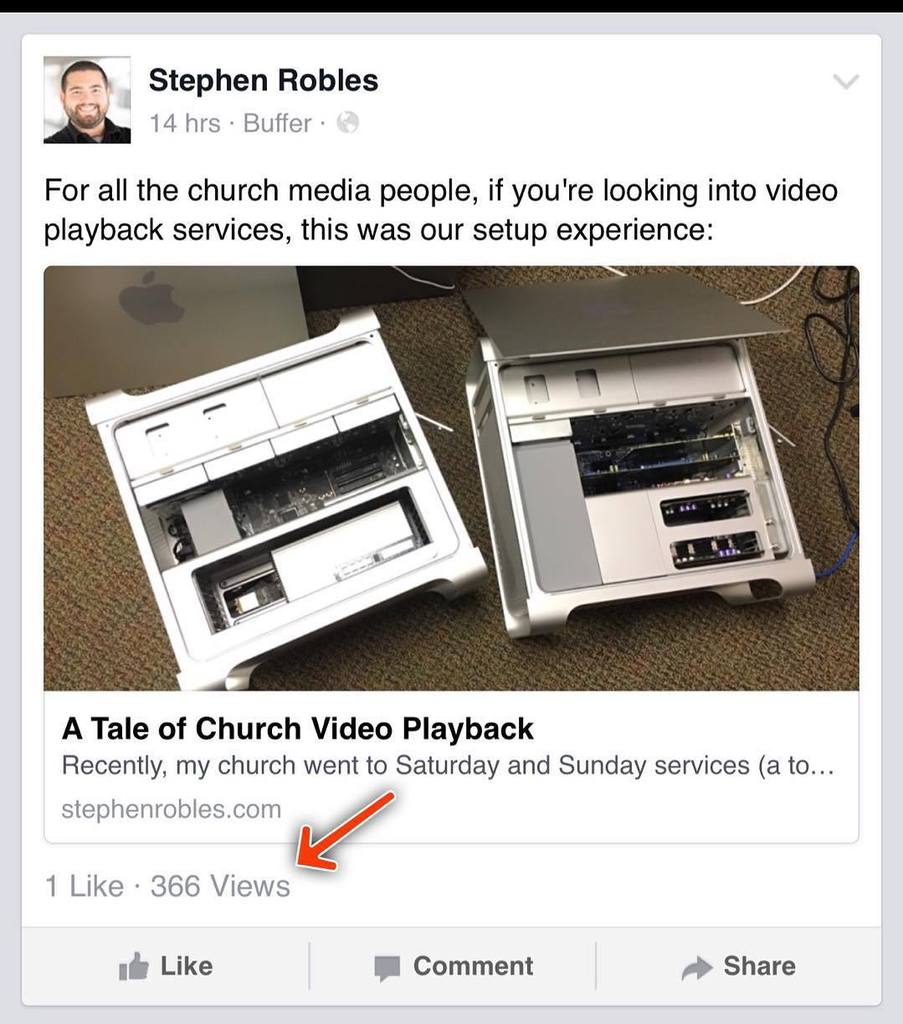The image size is (903, 1024).
Task: Click the Share arrow icon
Action: coord(696,968)
